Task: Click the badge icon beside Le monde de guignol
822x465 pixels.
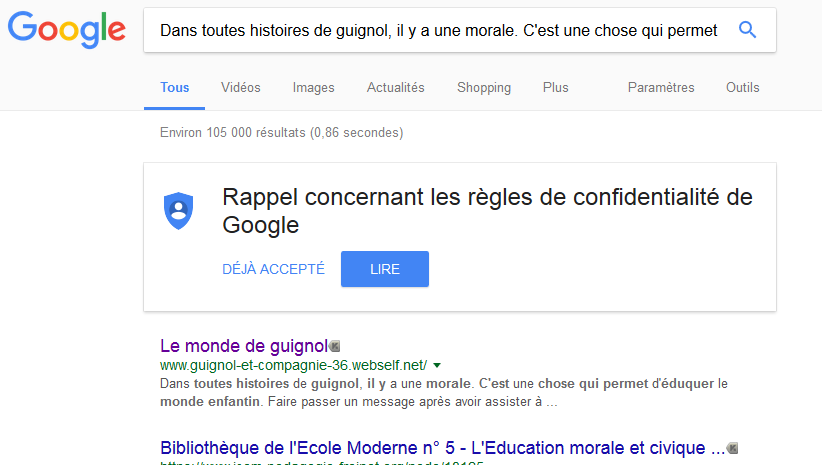Action: tap(334, 346)
